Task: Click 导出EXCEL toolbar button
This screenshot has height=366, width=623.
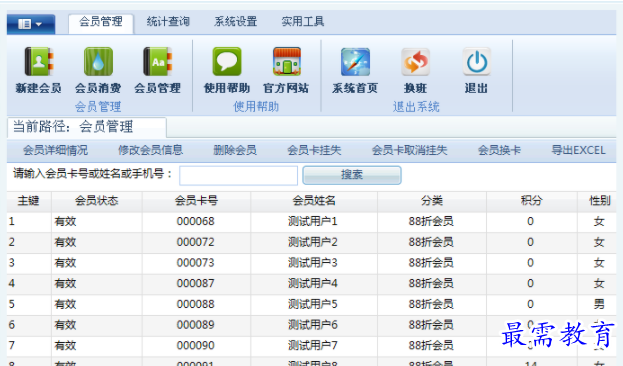Action: pyautogui.click(x=578, y=150)
